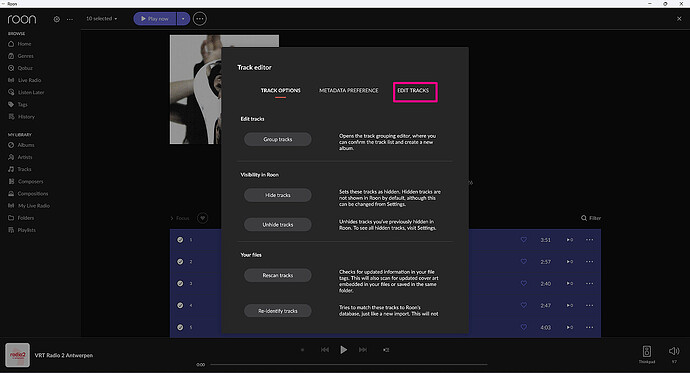
Task: Click the VRT Radio 2 station thumbnail
Action: pyautogui.click(x=18, y=355)
